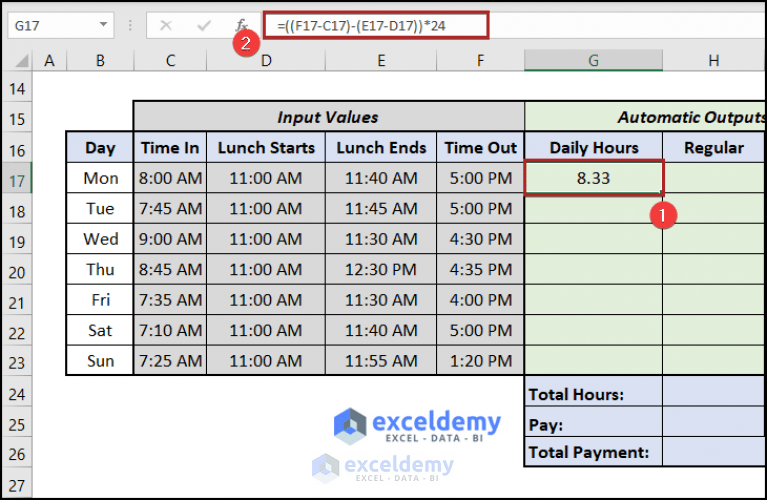Select row 20 header
Viewport: 767px width, 500px height.
(17, 273)
